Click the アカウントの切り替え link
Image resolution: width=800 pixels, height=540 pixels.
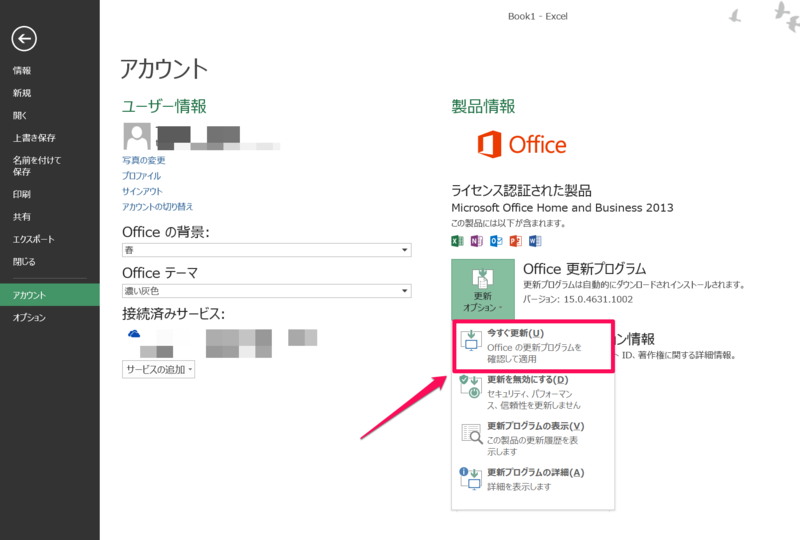(157, 206)
